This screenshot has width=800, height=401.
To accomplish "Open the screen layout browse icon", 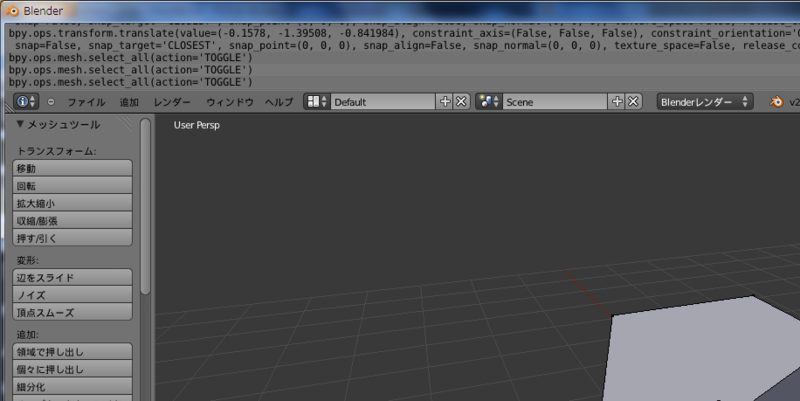I will (317, 102).
